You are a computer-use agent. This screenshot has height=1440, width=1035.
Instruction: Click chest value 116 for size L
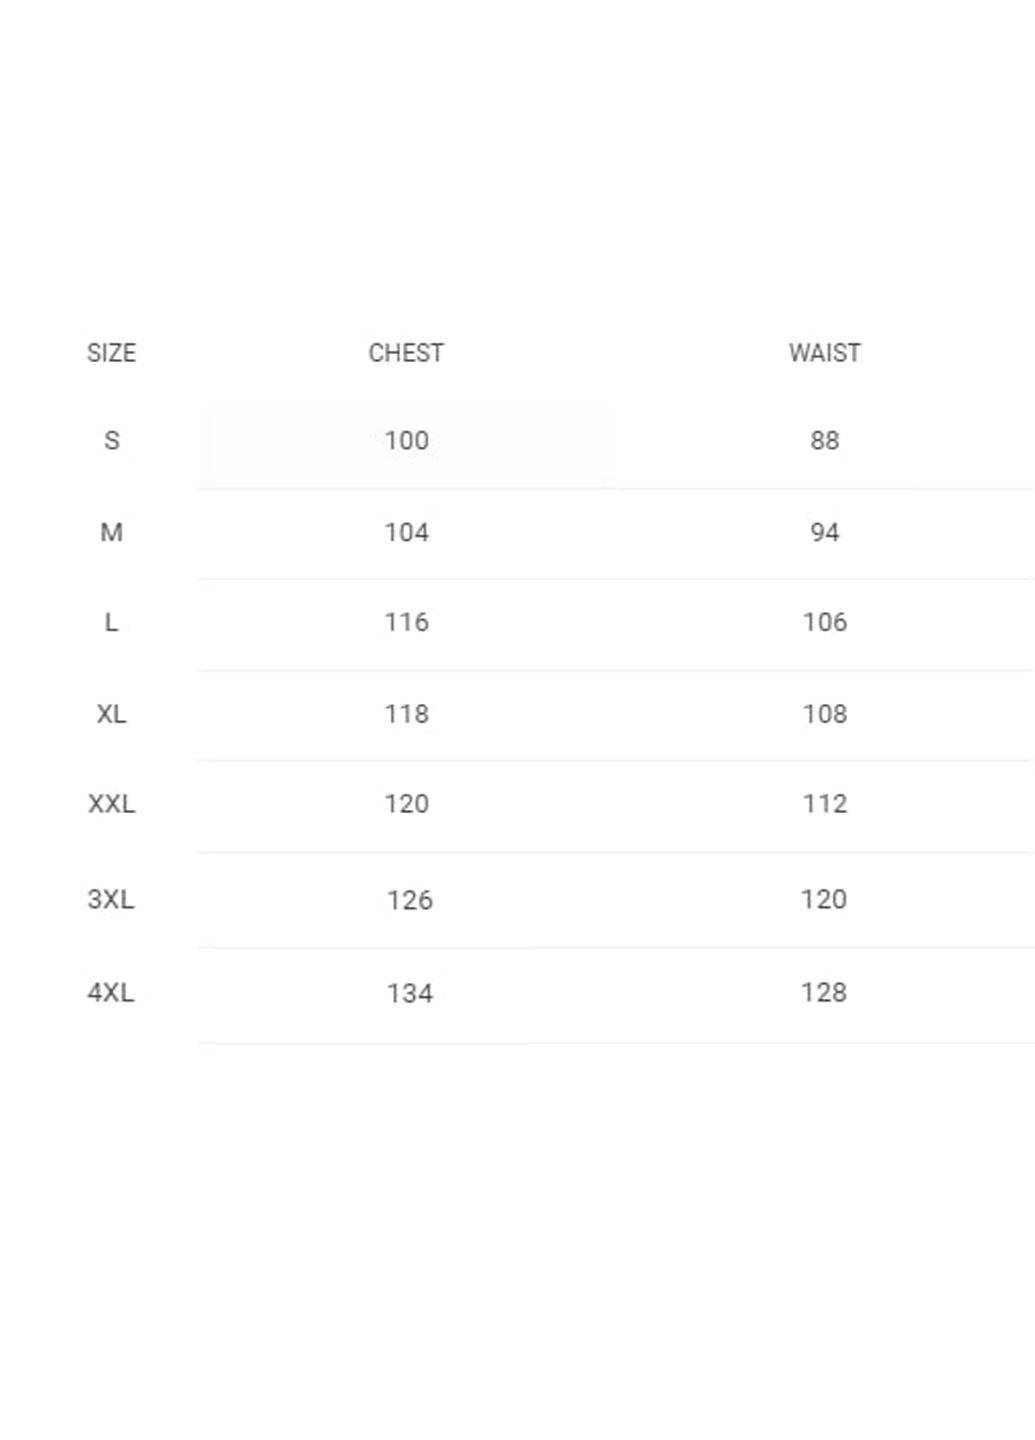[x=407, y=623]
